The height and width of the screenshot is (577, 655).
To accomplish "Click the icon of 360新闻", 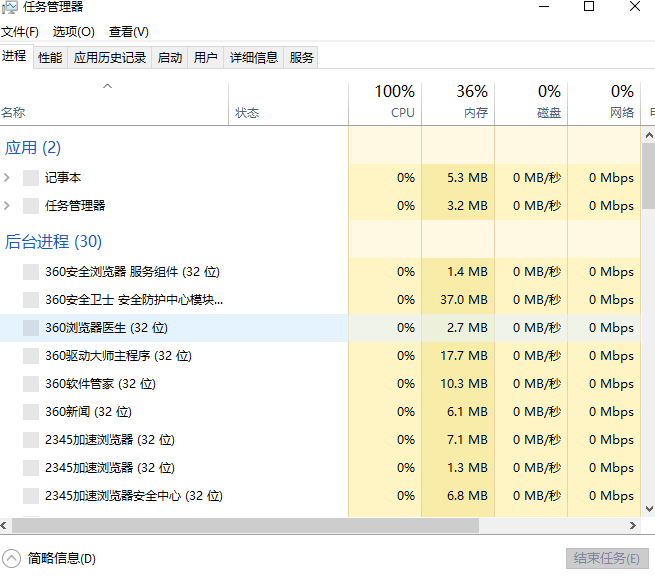I will 31,412.
